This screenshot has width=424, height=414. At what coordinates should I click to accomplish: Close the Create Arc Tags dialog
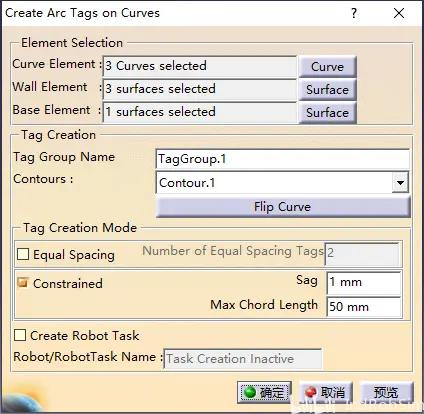pos(399,13)
